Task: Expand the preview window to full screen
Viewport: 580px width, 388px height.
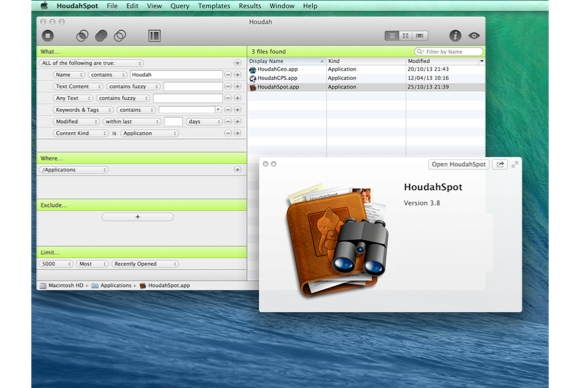Action: (515, 164)
